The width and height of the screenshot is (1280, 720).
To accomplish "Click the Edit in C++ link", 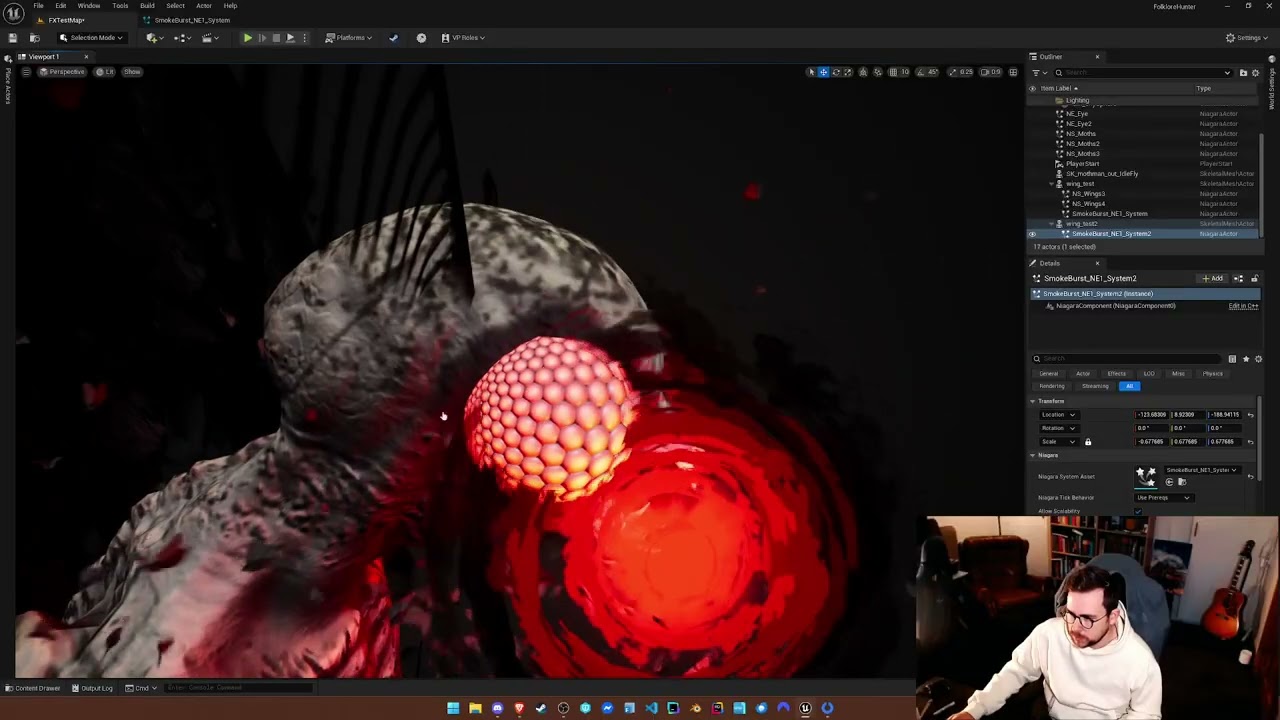I will coord(1243,306).
